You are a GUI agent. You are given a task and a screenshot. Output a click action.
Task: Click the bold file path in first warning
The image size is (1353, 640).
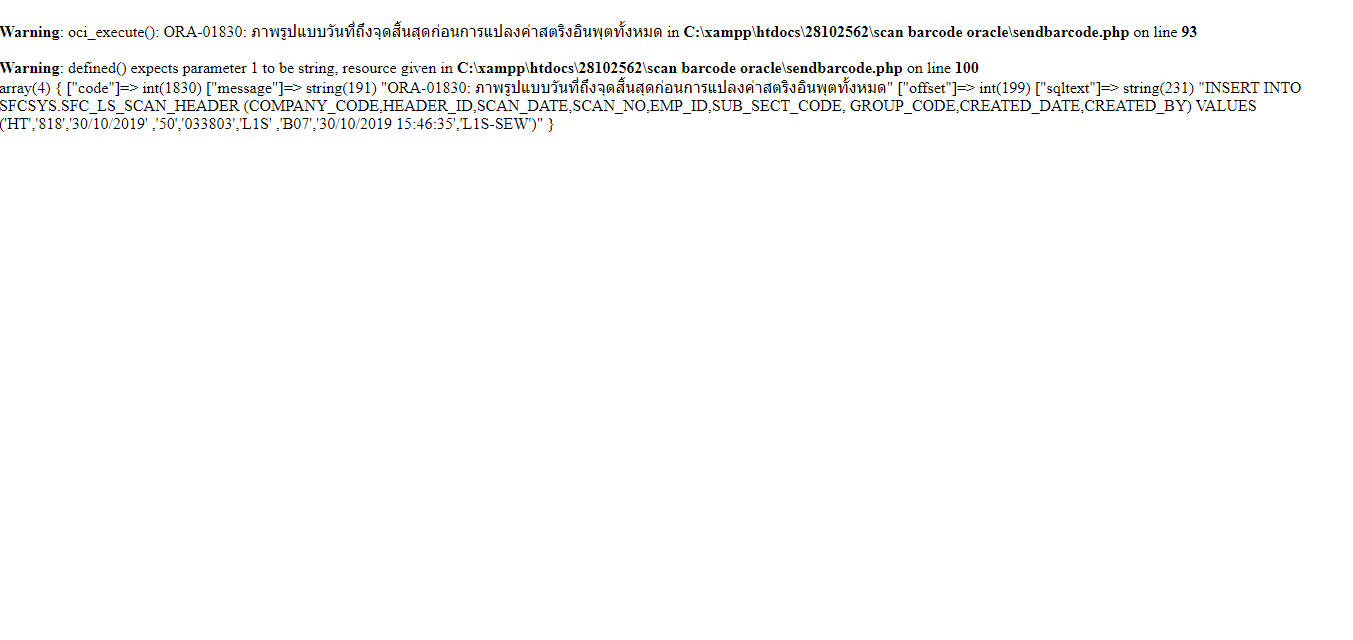pos(906,32)
